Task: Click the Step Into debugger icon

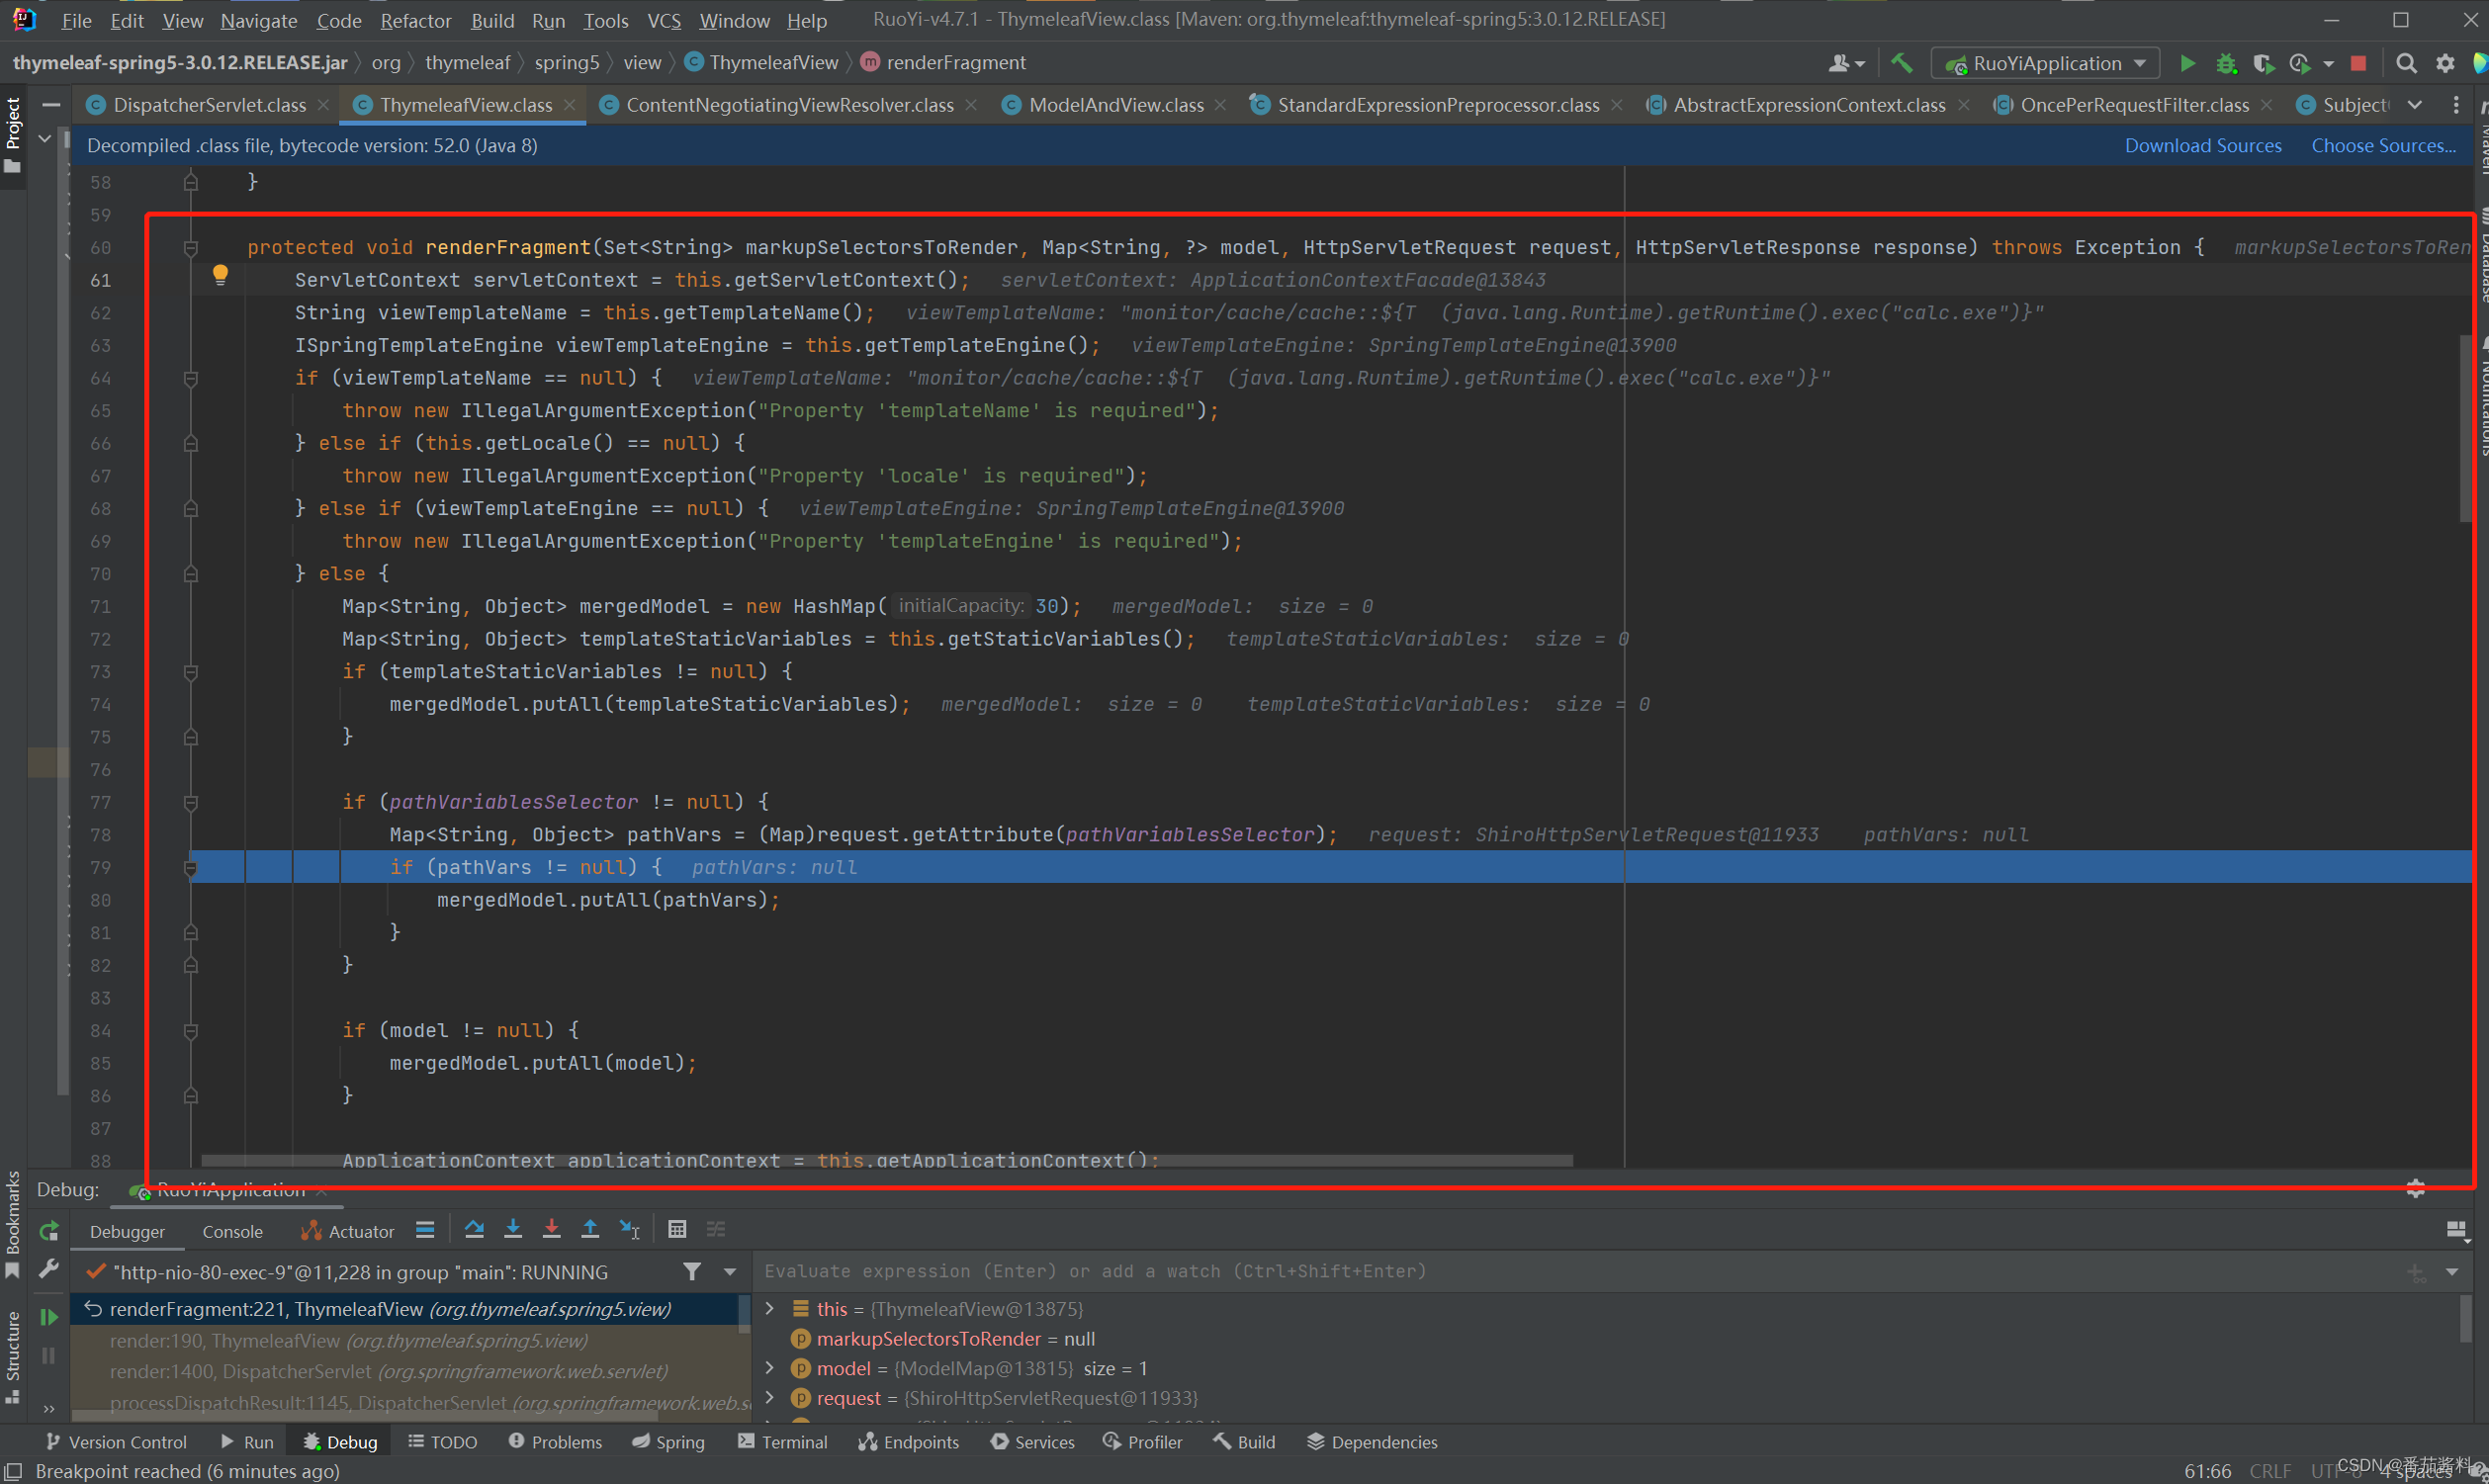Action: tap(513, 1229)
